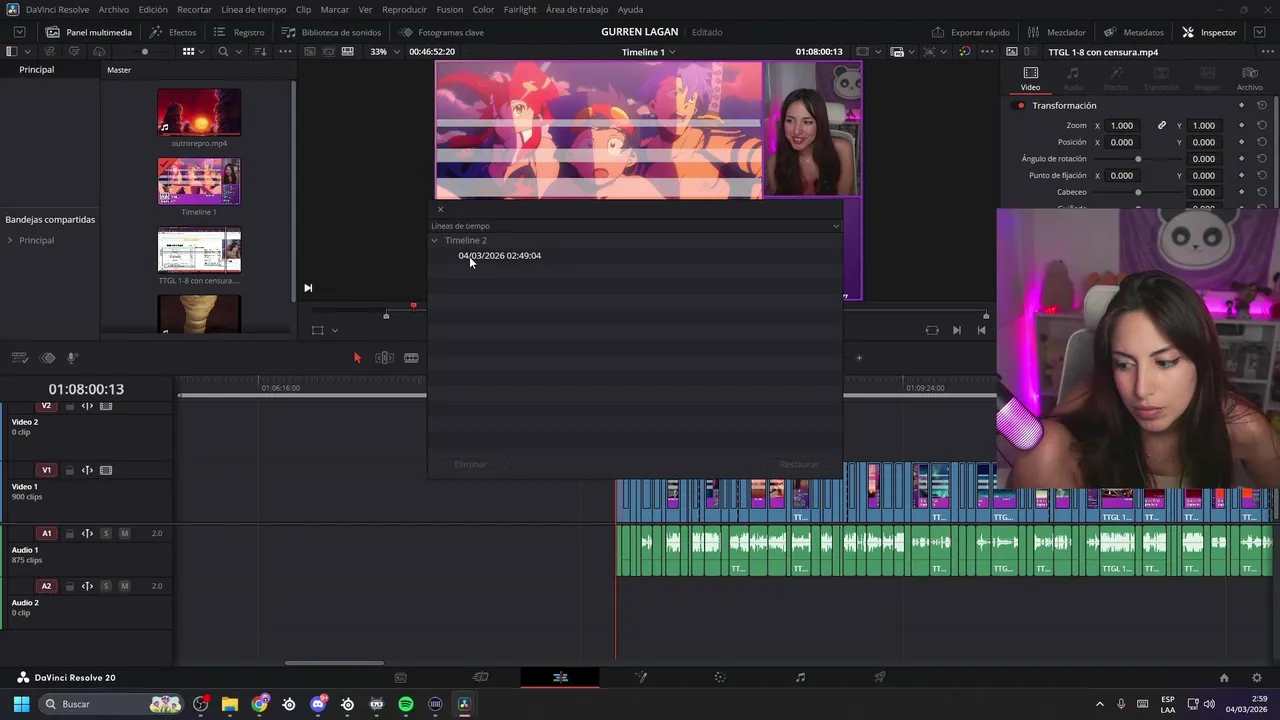Switch to the Fairlight page icon
The image size is (1280, 720).
[x=800, y=677]
